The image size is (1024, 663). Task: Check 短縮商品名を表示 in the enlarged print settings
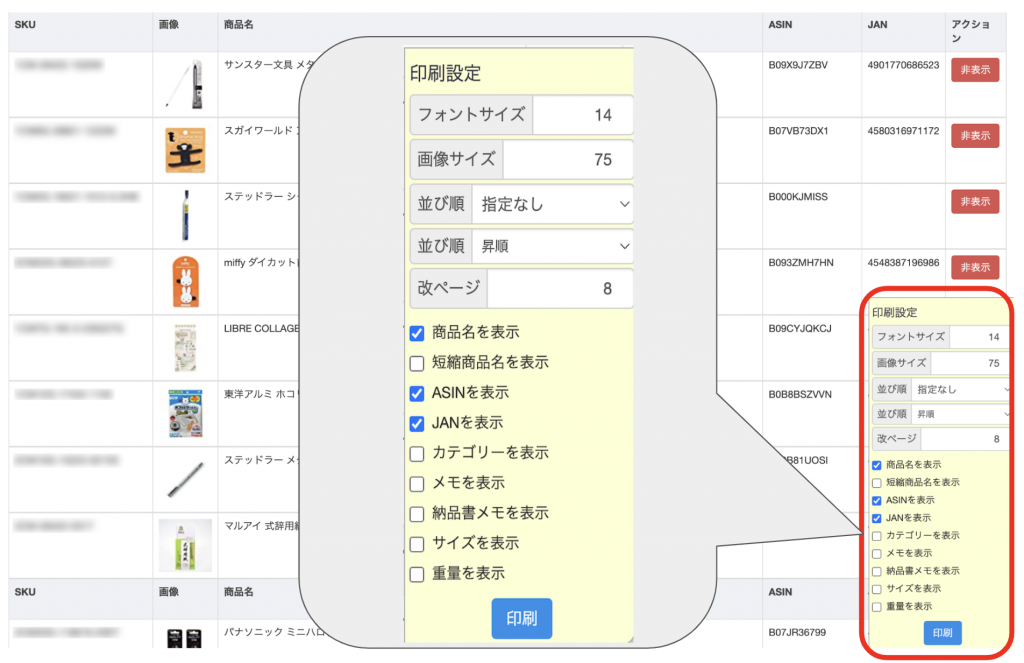click(417, 363)
